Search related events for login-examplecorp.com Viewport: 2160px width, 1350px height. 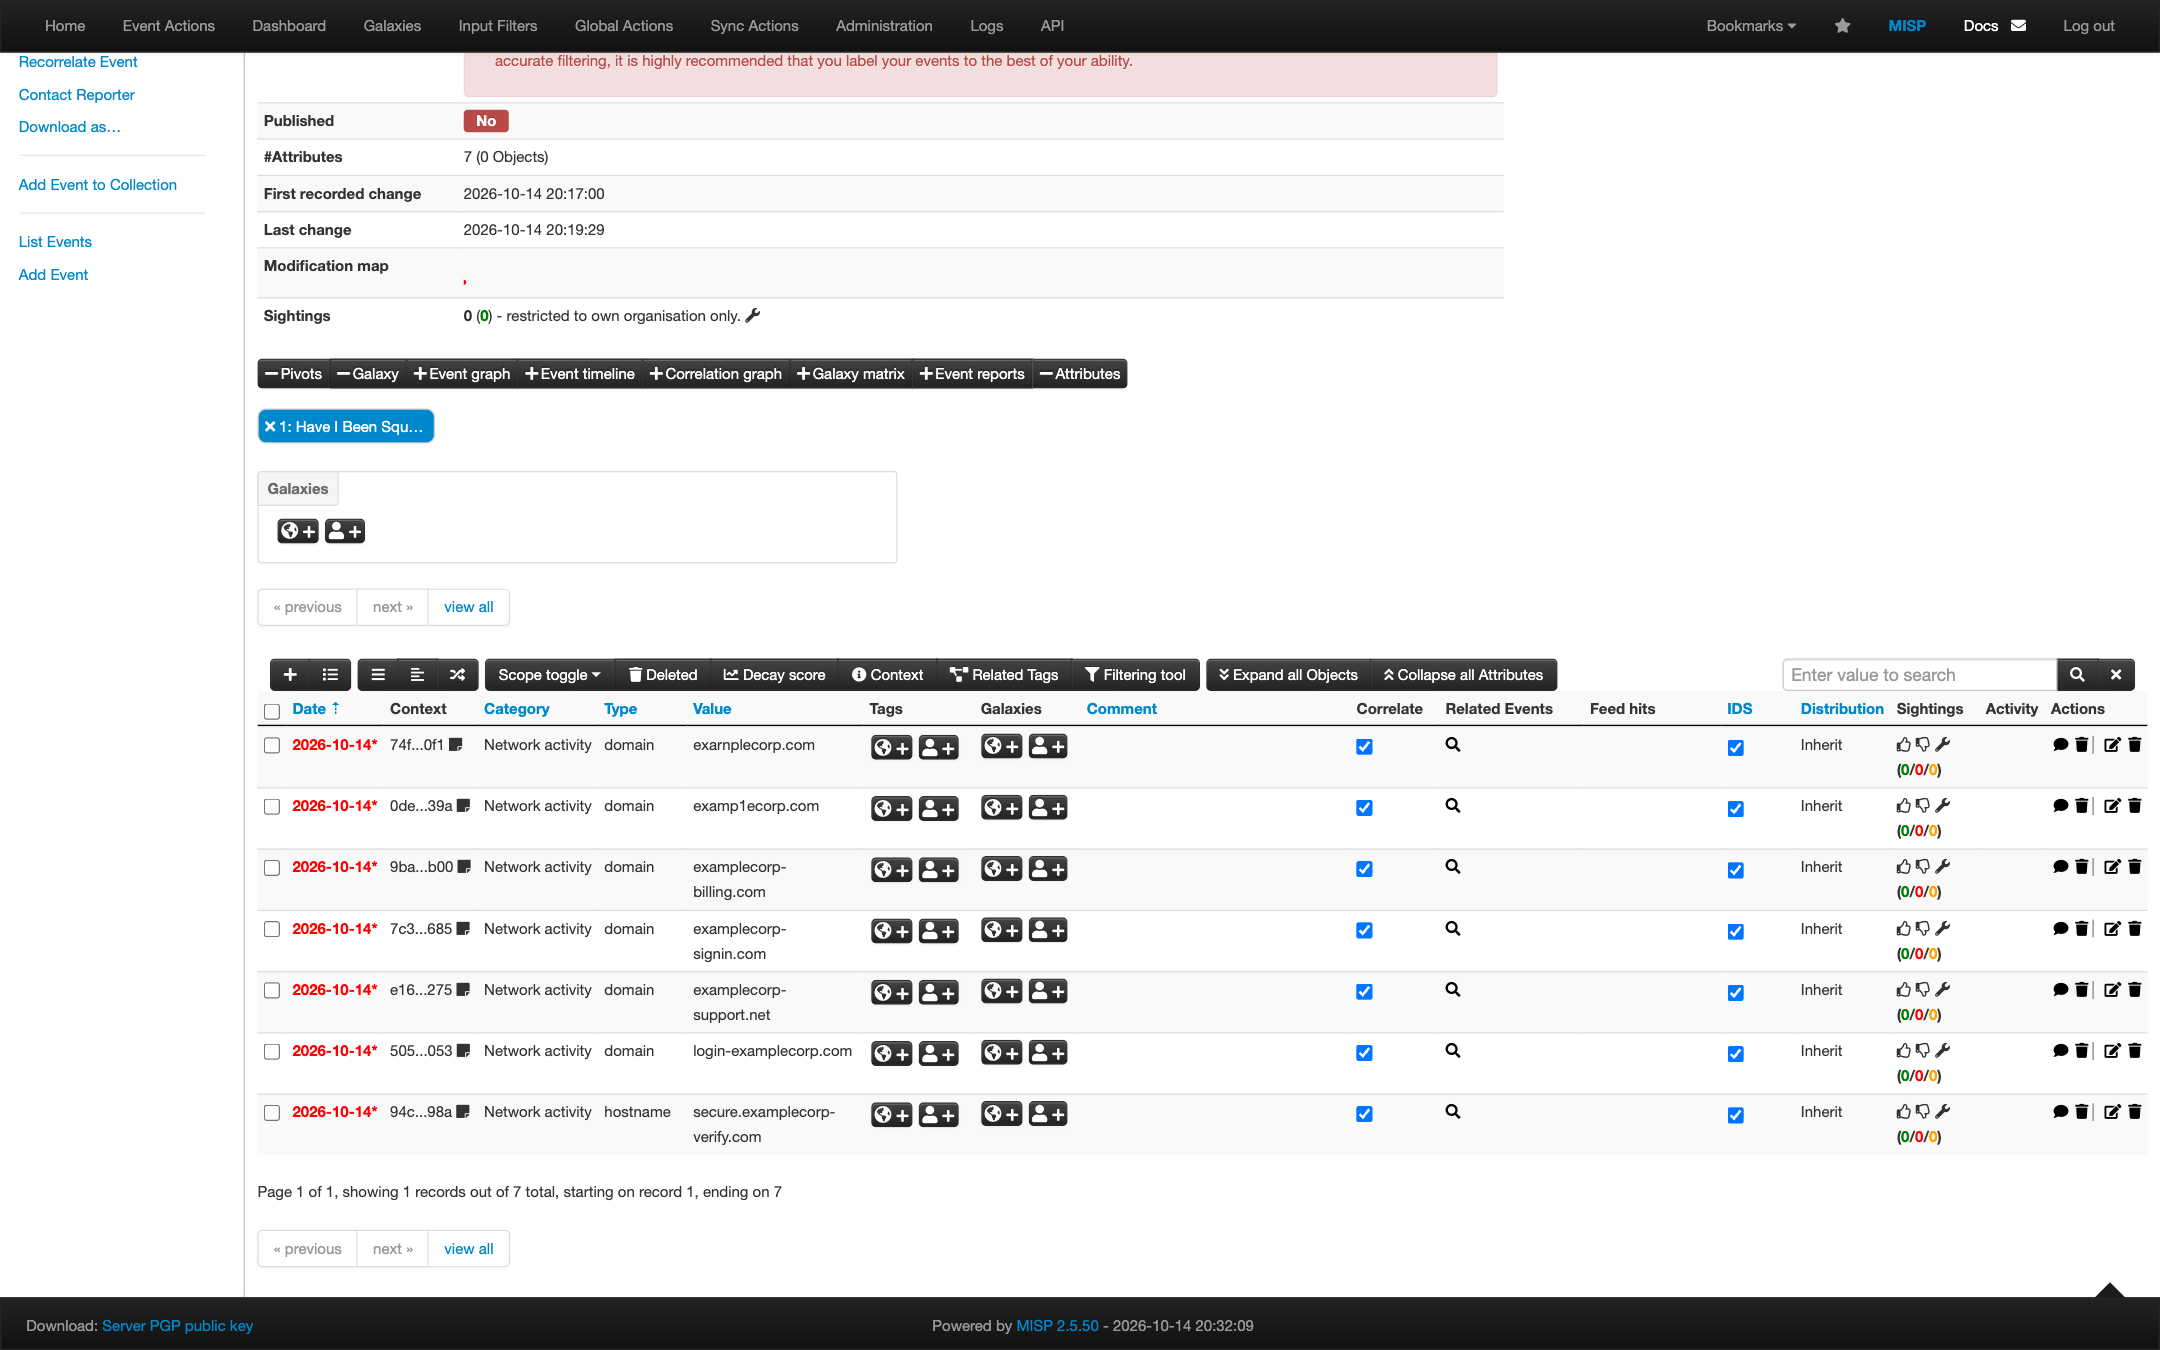point(1453,1051)
